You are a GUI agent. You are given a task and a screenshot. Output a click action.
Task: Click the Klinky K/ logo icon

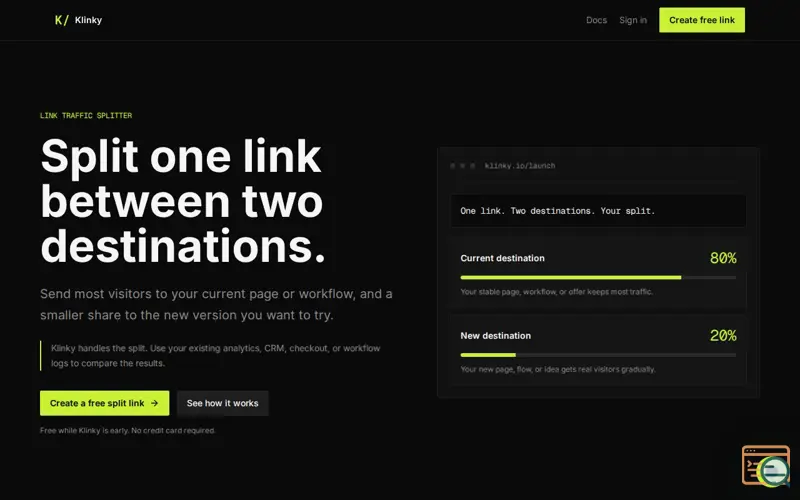click(62, 20)
